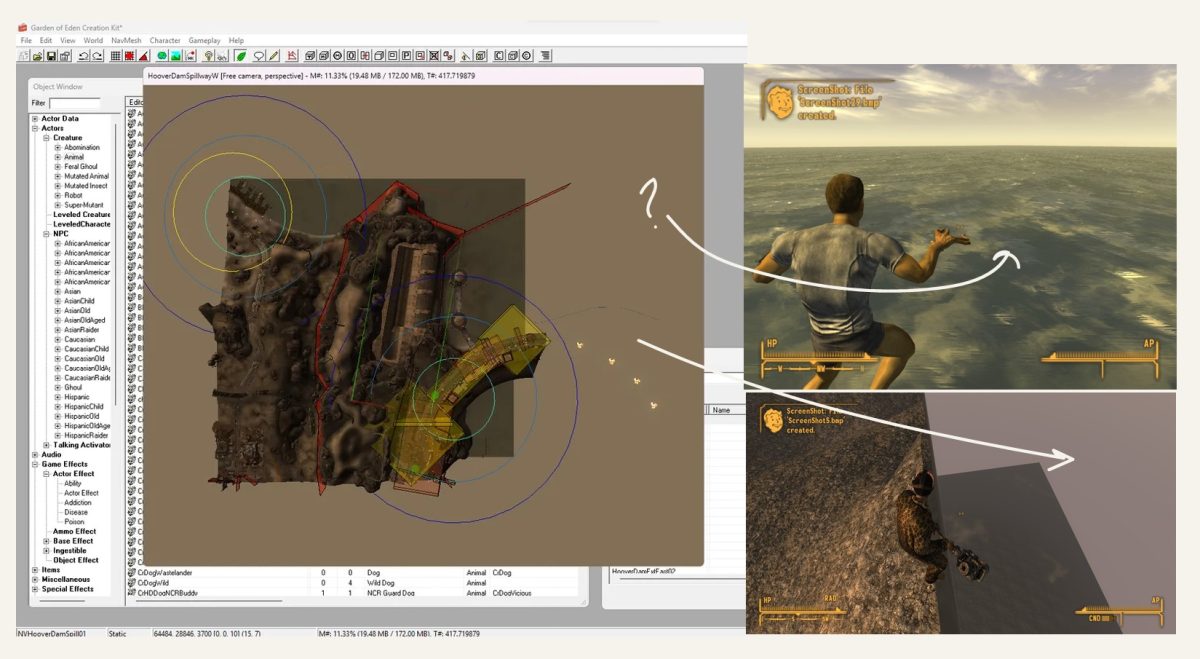Click the green leaf toolbar icon
The image size is (1200, 659).
coord(241,55)
